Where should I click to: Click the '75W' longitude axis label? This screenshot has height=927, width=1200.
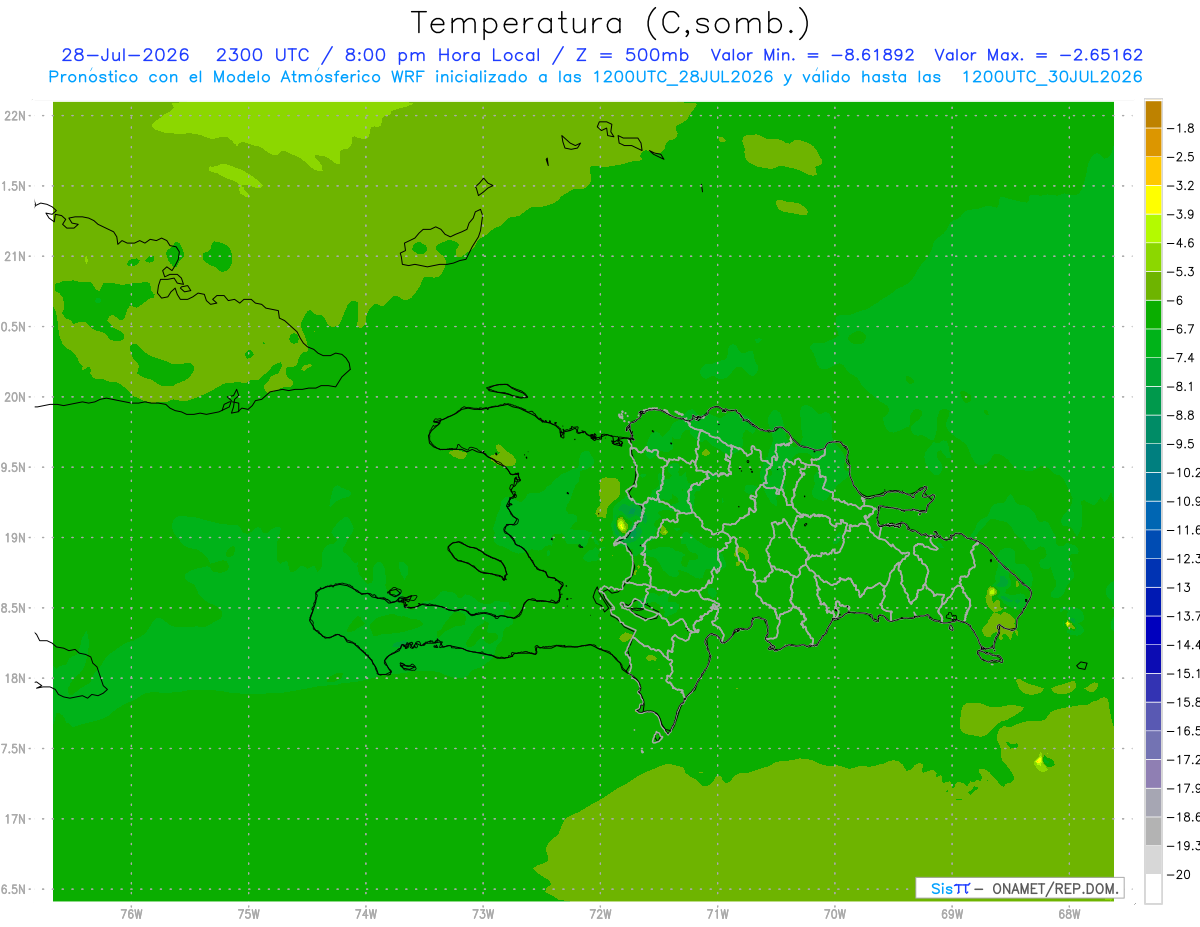click(x=248, y=913)
